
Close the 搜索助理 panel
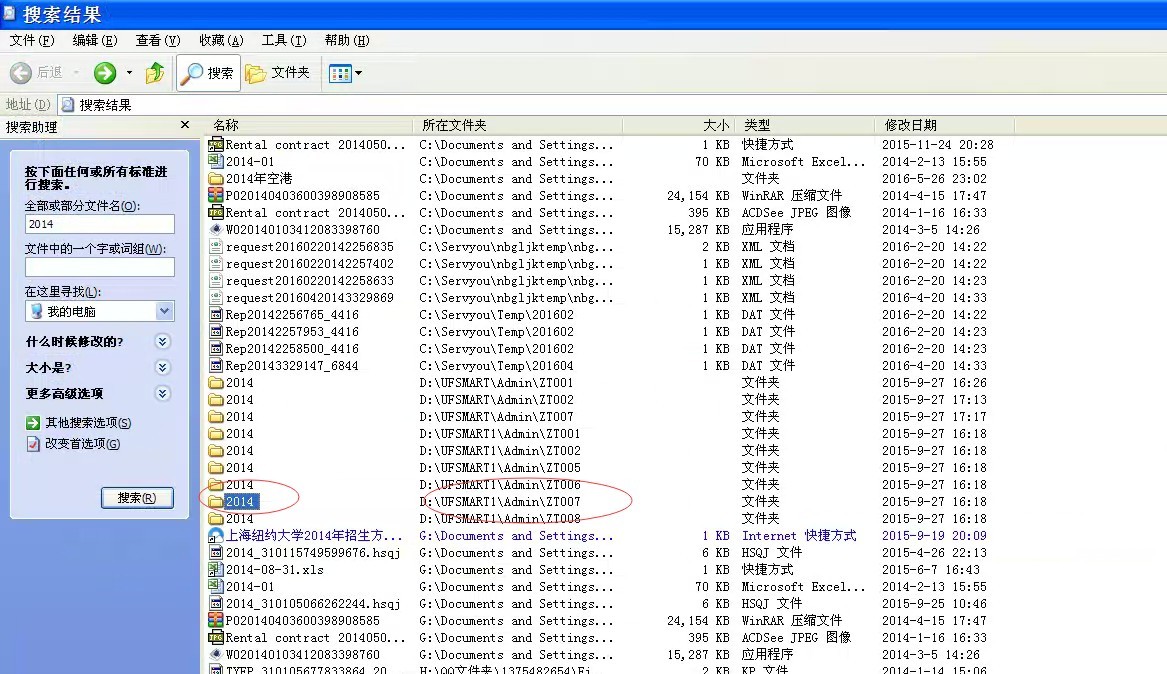pyautogui.click(x=184, y=126)
